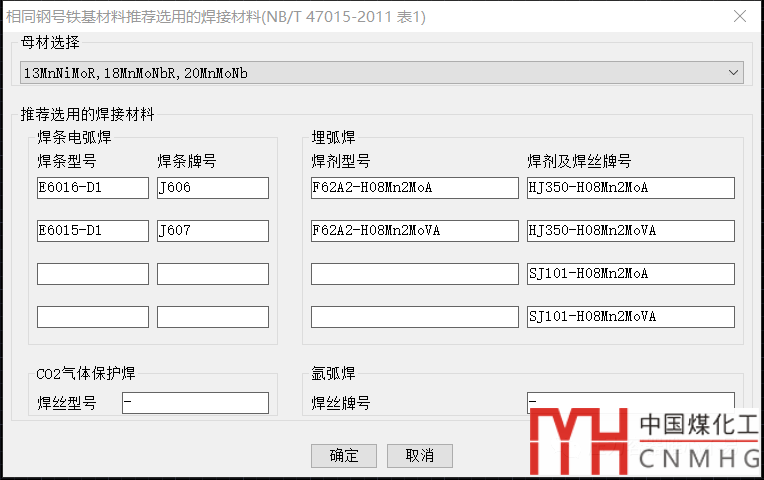Click the 取消 button
This screenshot has width=764, height=480.
click(420, 455)
